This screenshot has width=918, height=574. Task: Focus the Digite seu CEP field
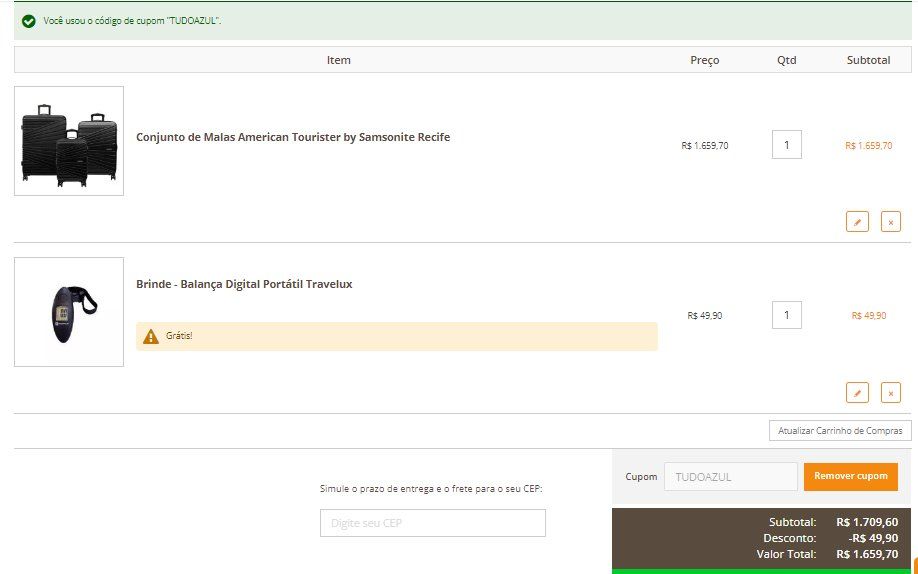(433, 523)
